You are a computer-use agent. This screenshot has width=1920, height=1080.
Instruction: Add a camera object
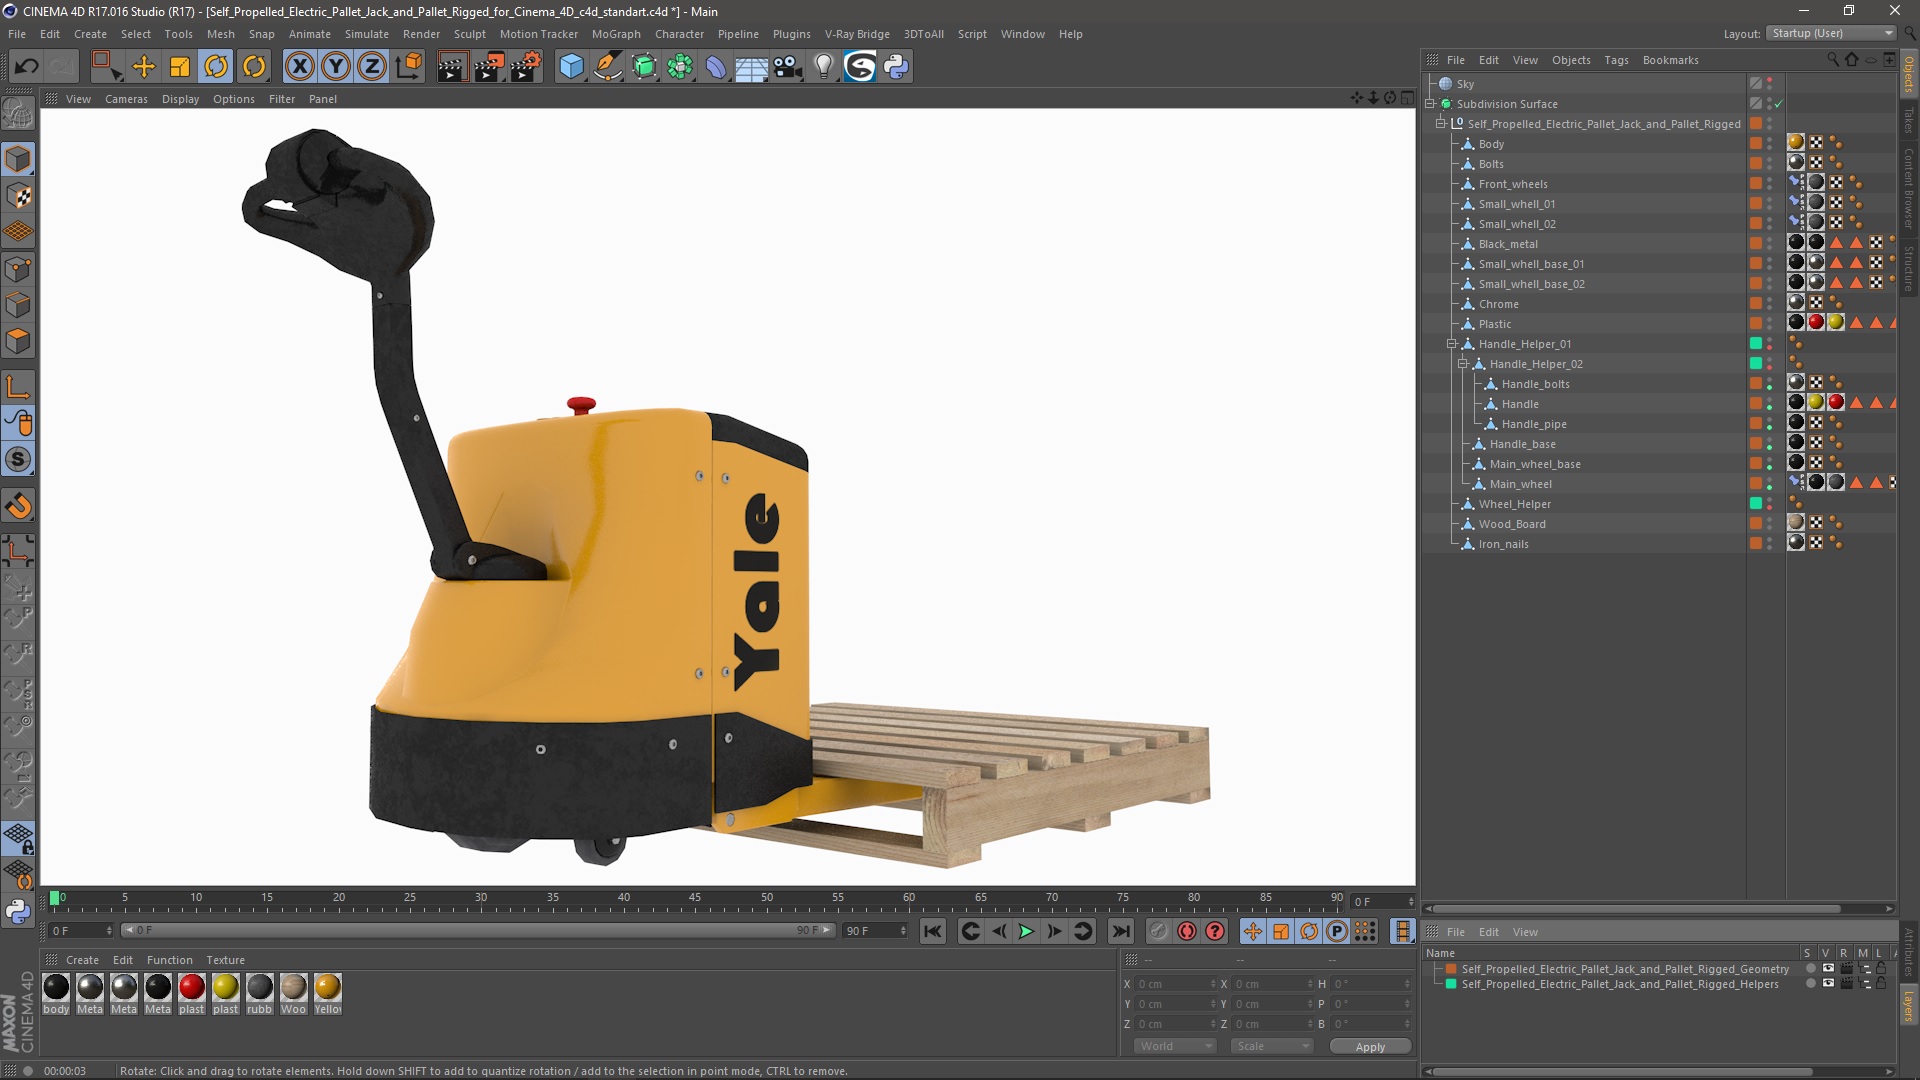[x=788, y=67]
